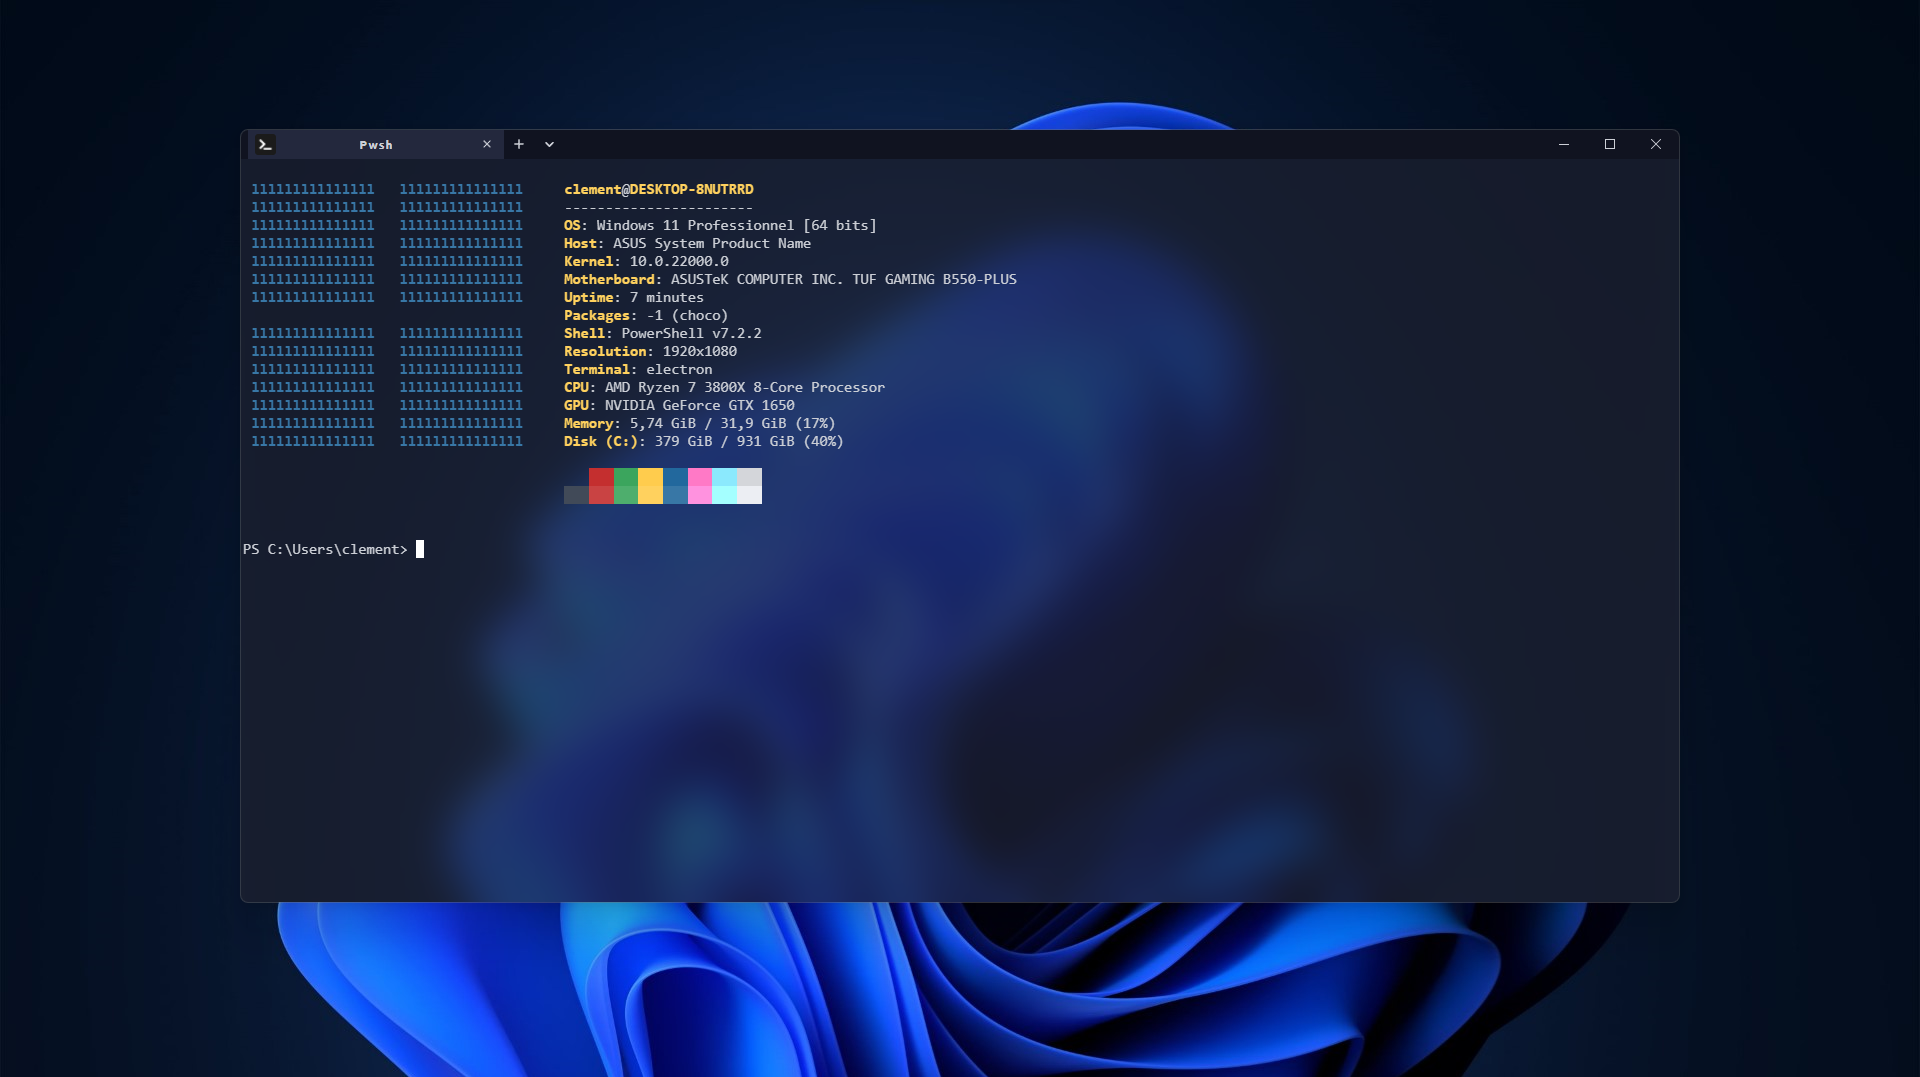
Task: Select the yellow color swatch in the palette
Action: tap(651, 487)
